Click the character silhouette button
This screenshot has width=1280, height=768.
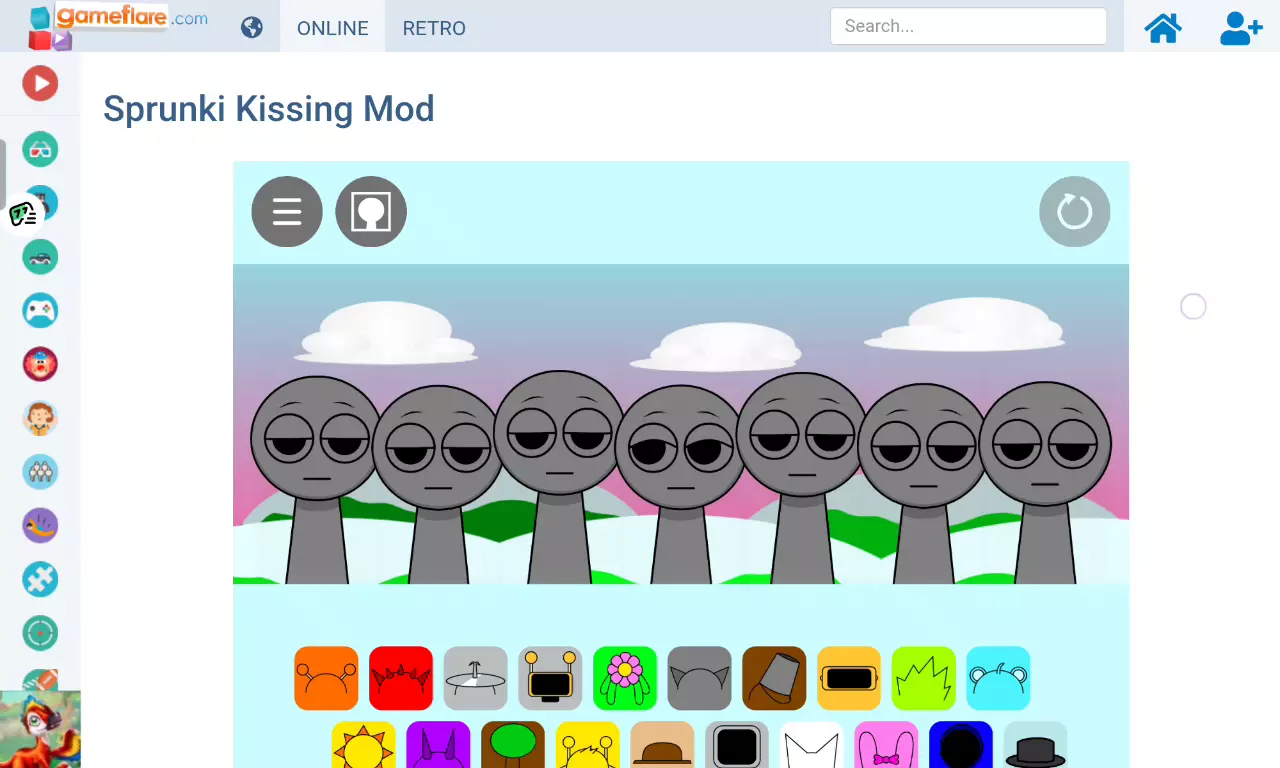coord(371,211)
